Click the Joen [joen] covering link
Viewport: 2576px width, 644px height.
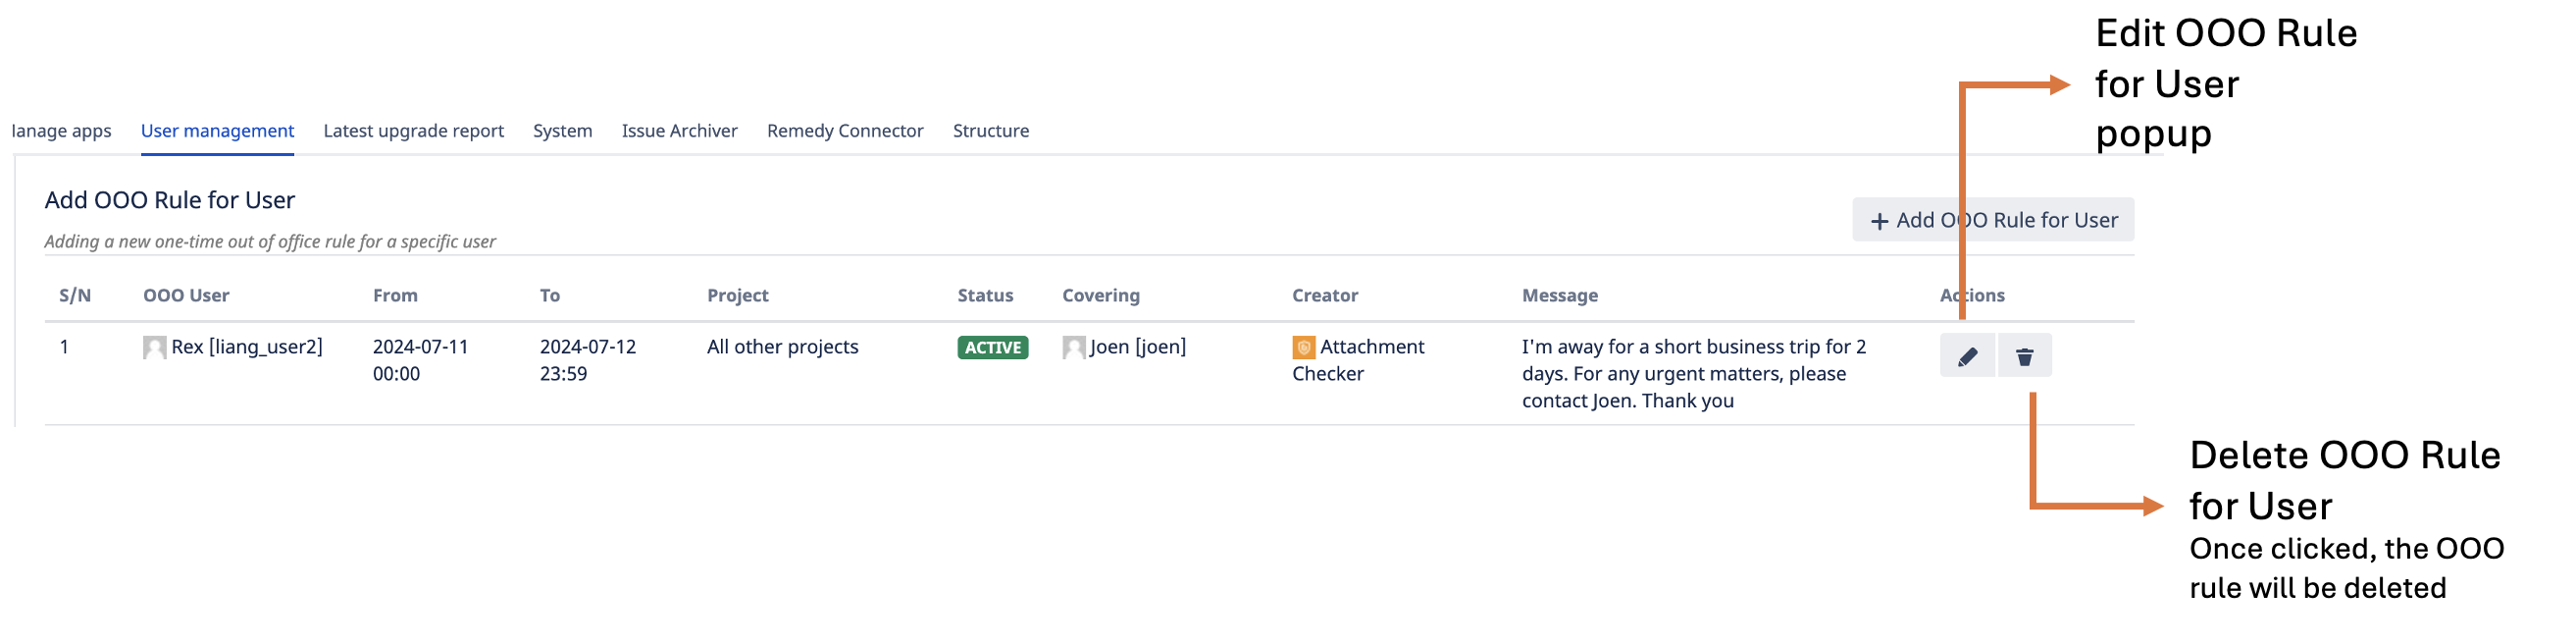coord(1137,347)
